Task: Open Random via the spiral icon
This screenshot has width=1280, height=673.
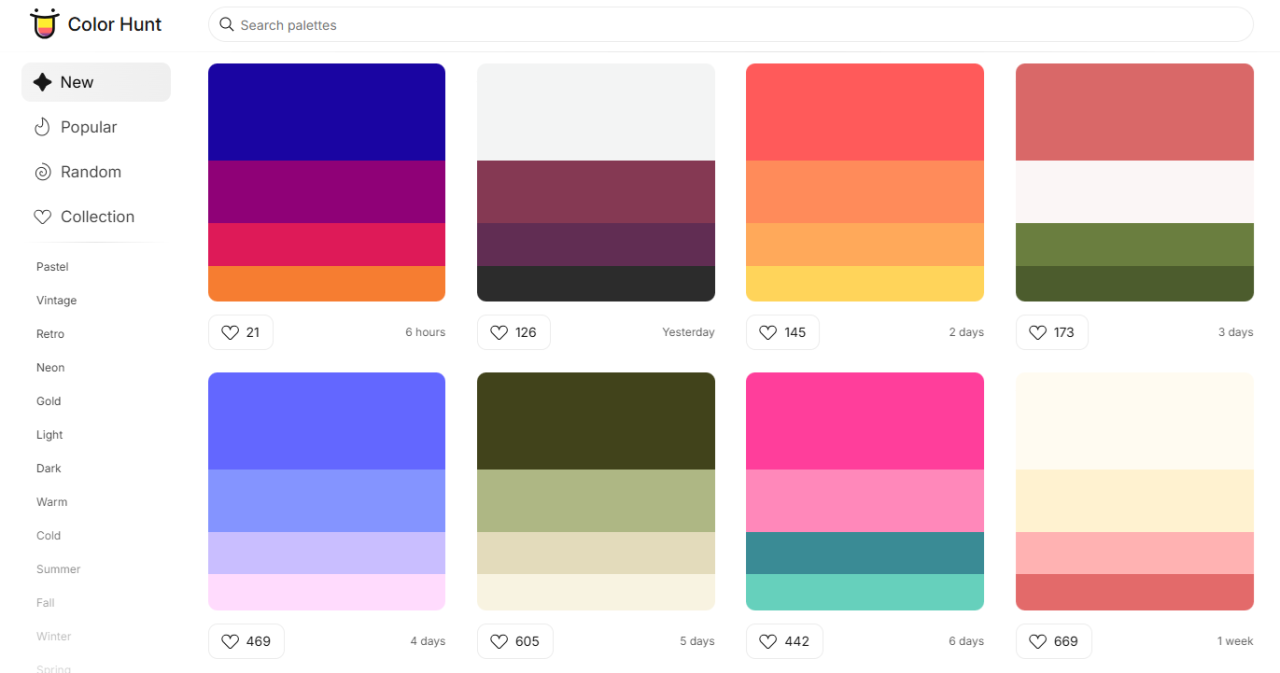Action: [42, 172]
